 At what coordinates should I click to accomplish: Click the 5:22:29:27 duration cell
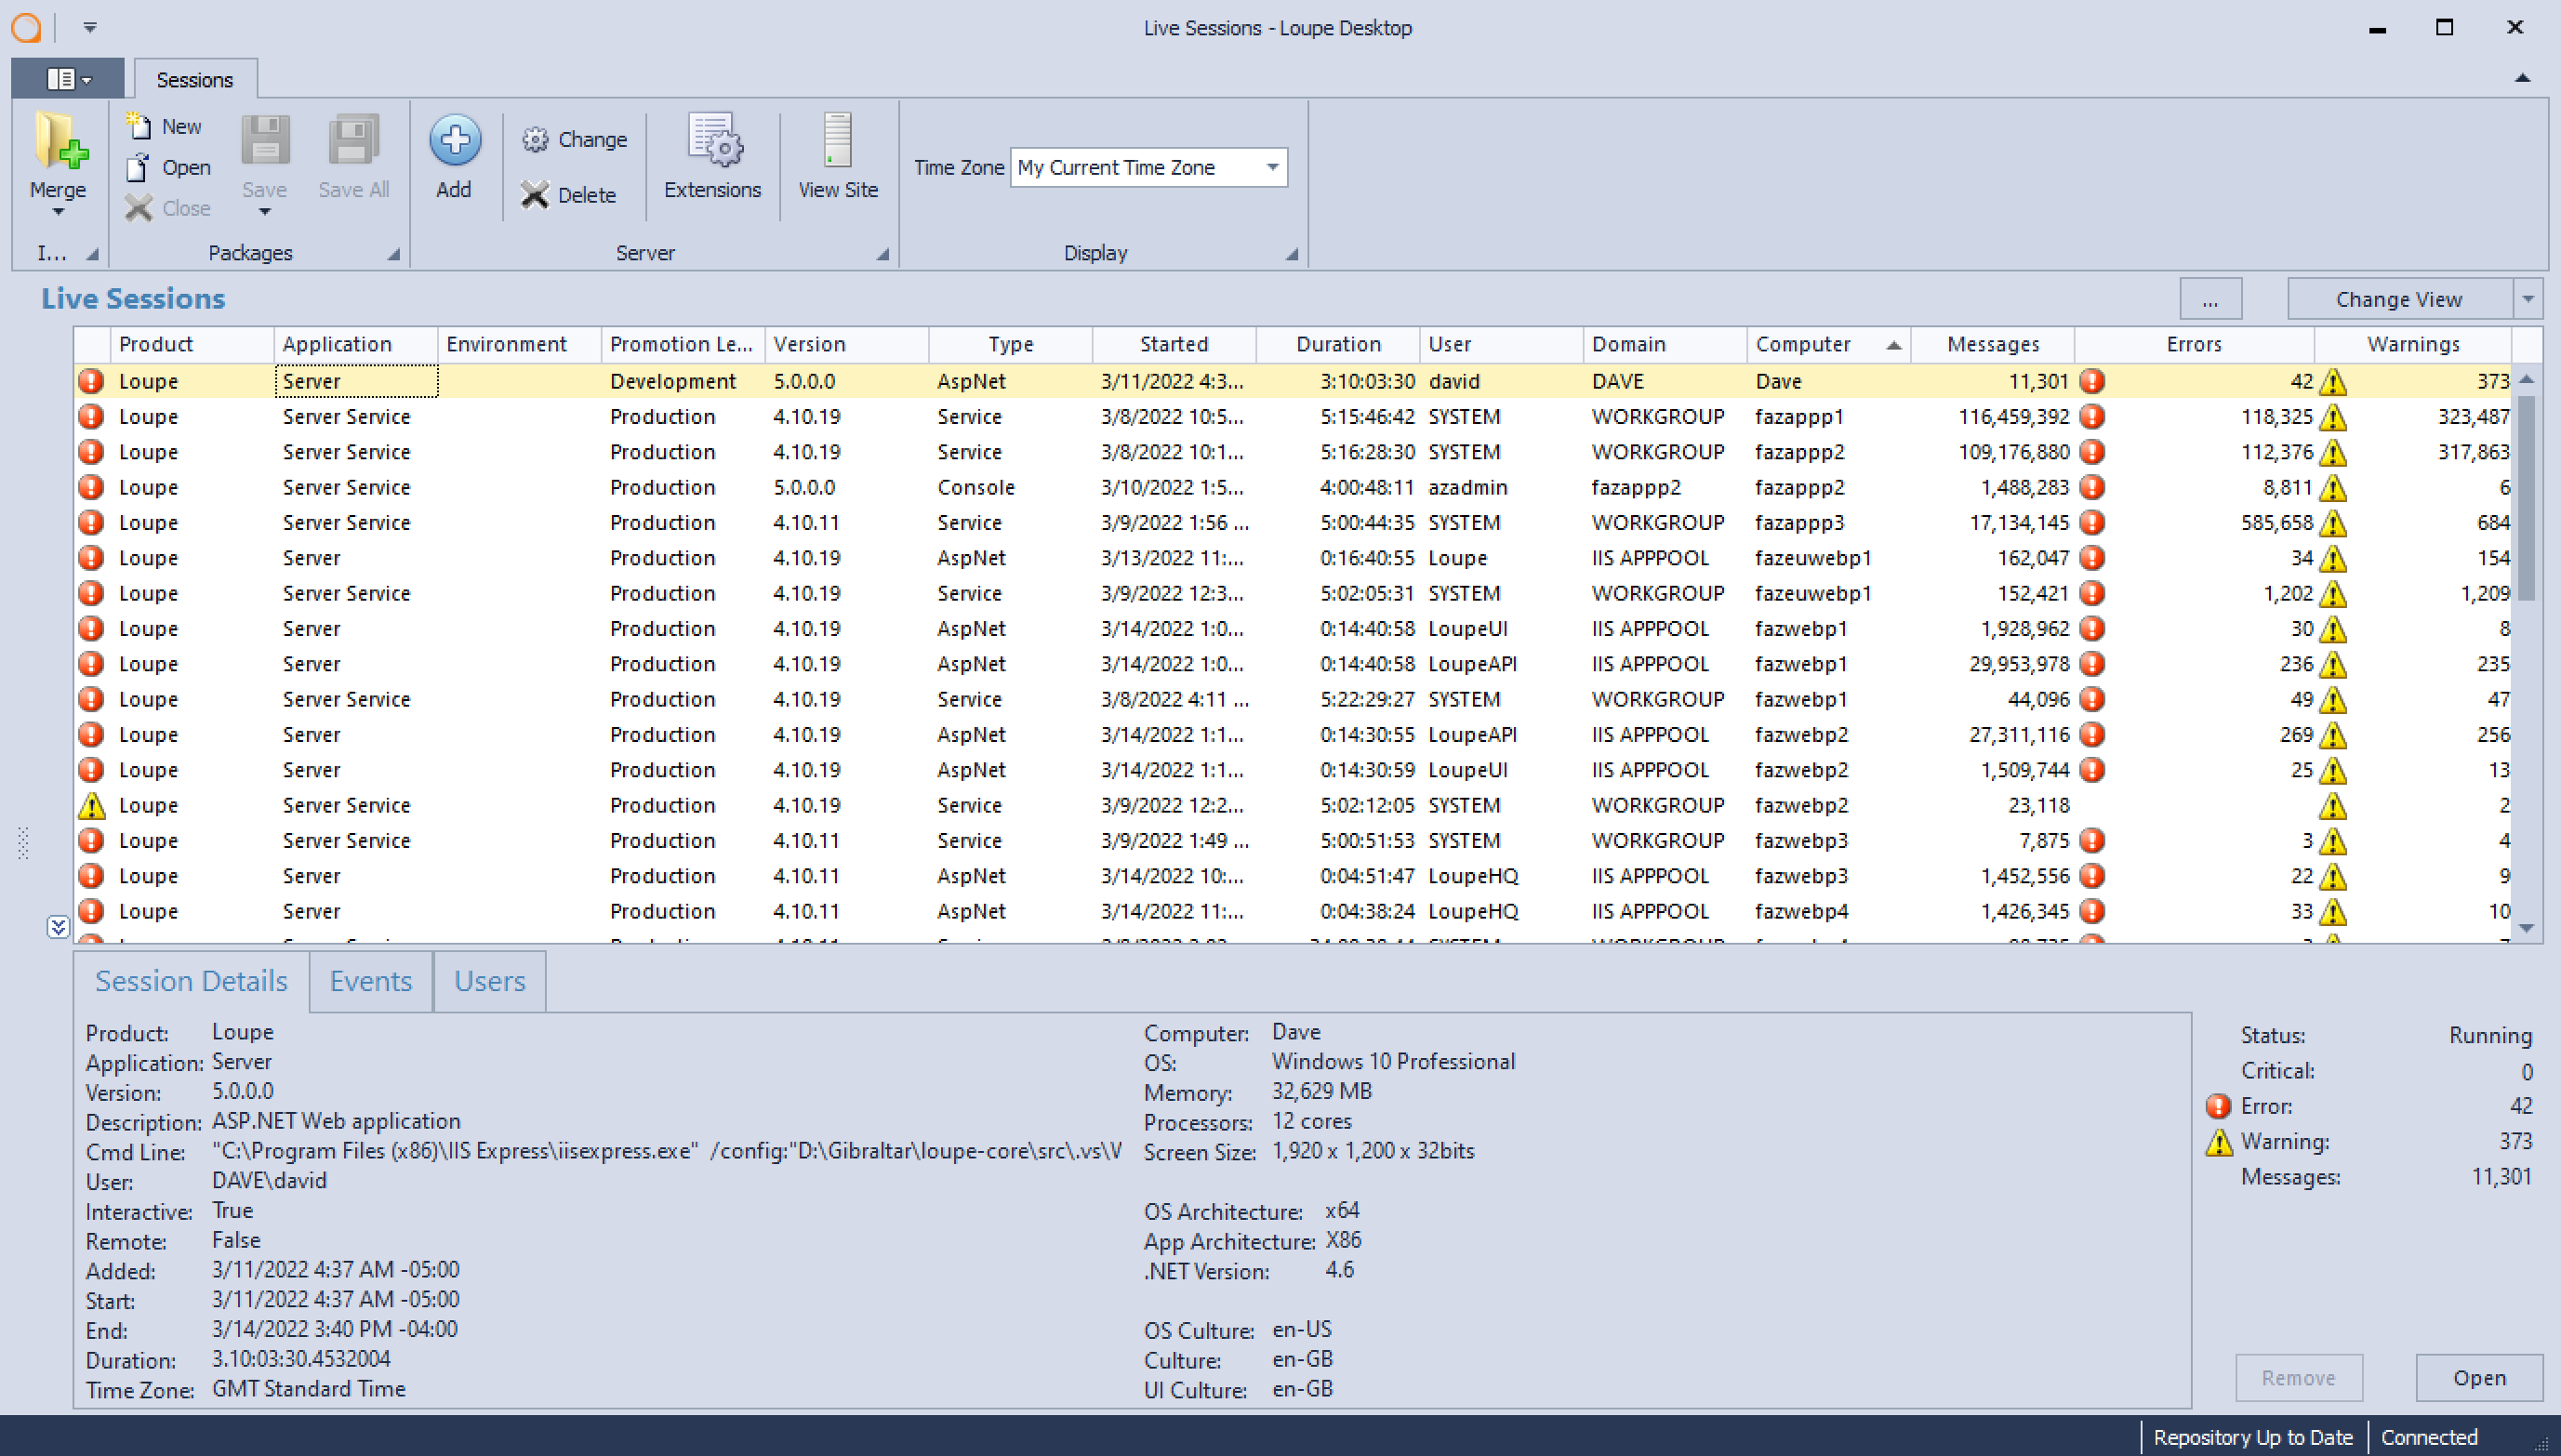click(x=1338, y=700)
